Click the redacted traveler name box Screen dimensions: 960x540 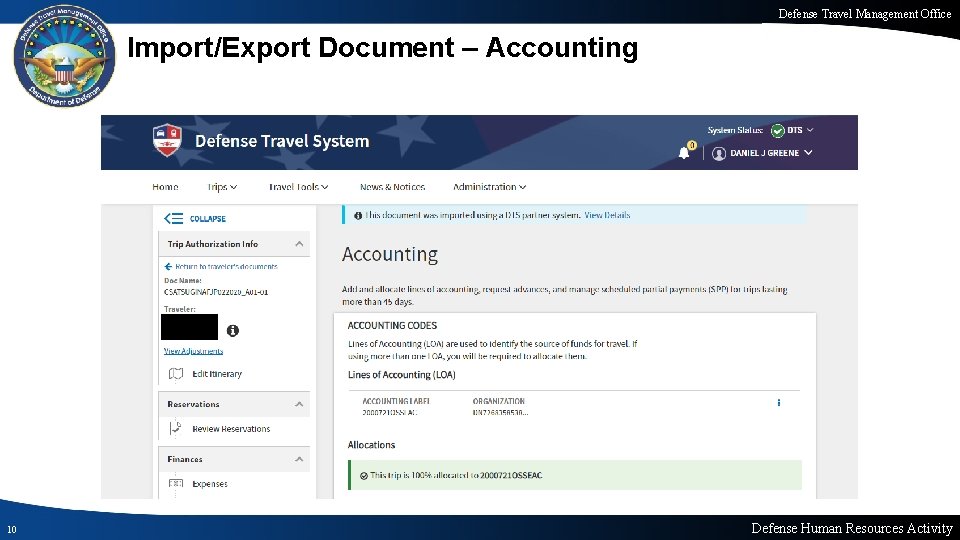pos(189,327)
